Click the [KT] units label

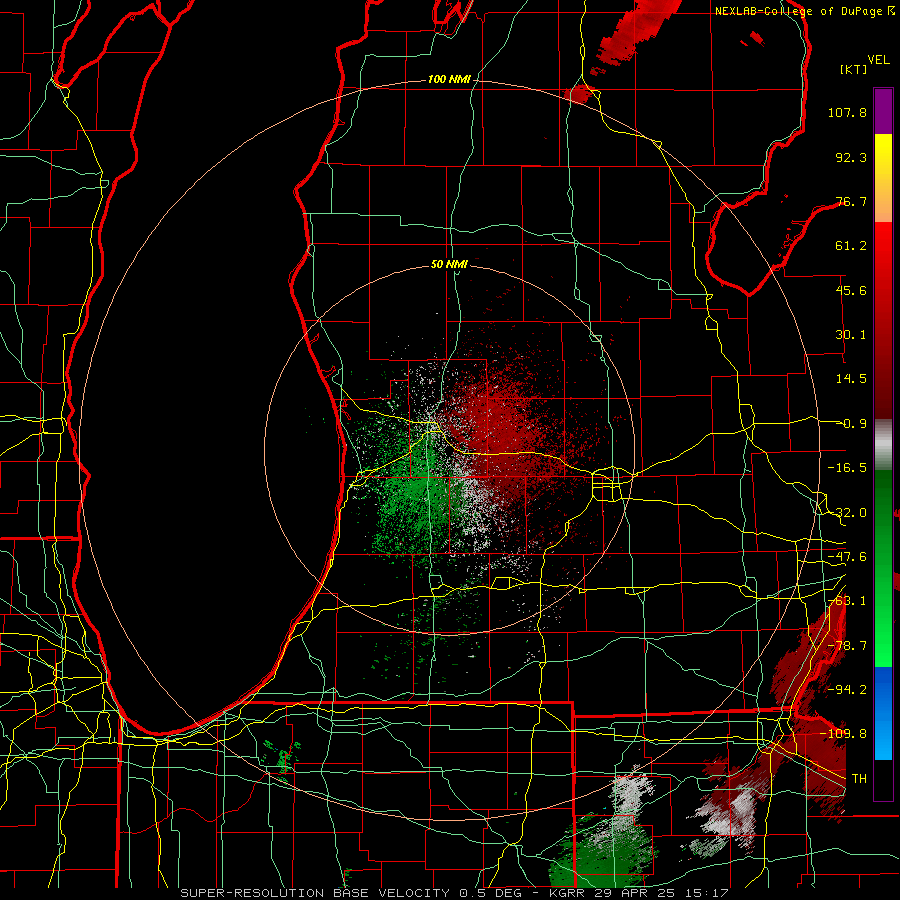(853, 69)
